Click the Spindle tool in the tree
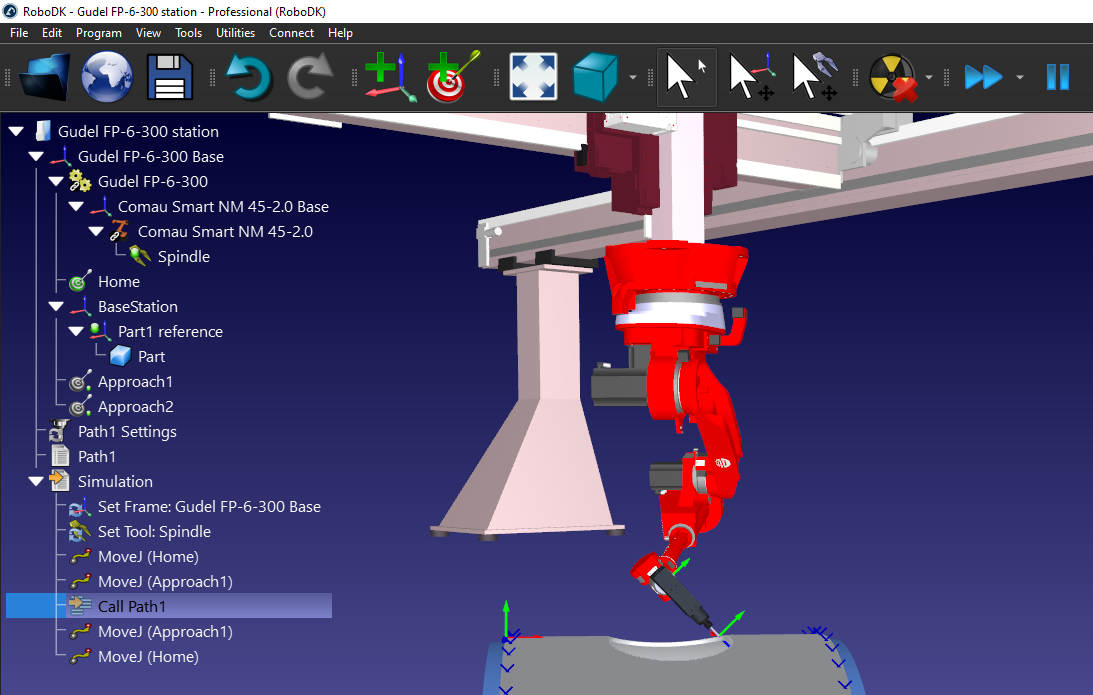Screen dimensions: 1093x695 [x=183, y=257]
